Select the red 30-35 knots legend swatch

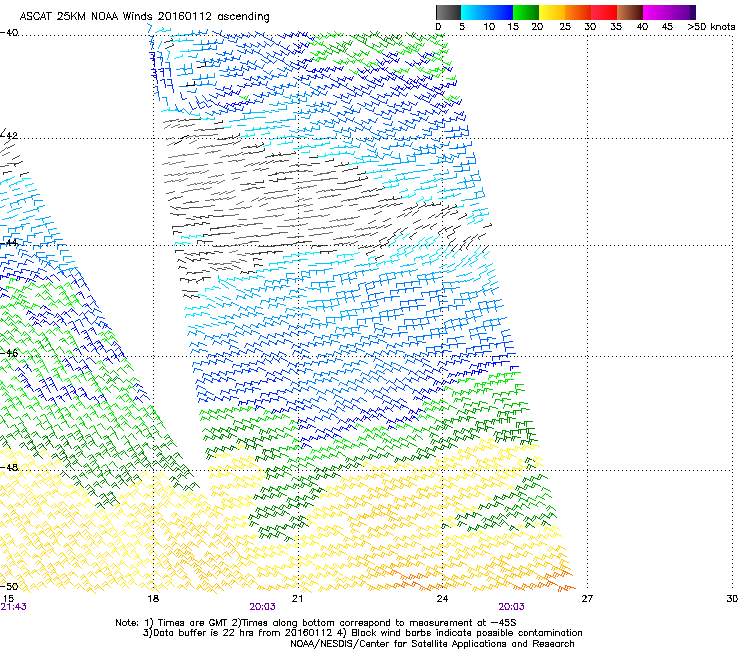pos(604,12)
